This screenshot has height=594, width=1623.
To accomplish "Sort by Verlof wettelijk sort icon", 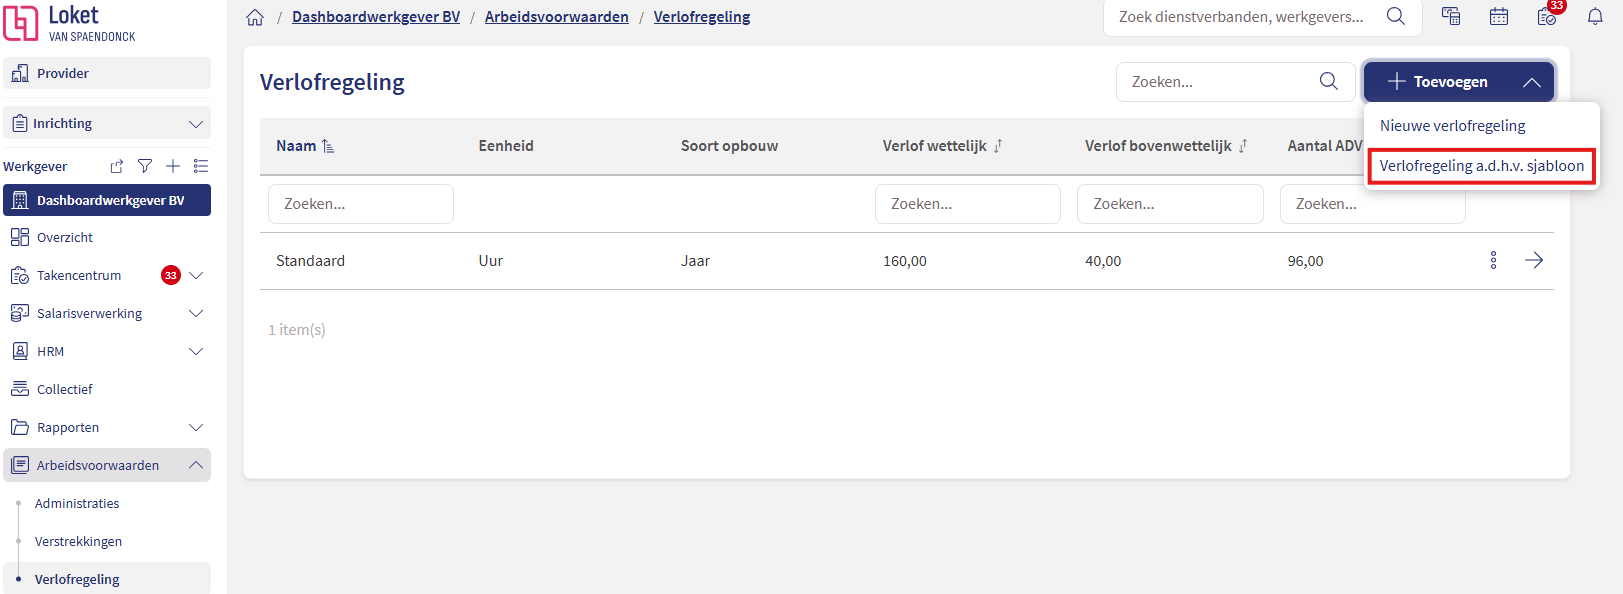I will click(x=998, y=146).
